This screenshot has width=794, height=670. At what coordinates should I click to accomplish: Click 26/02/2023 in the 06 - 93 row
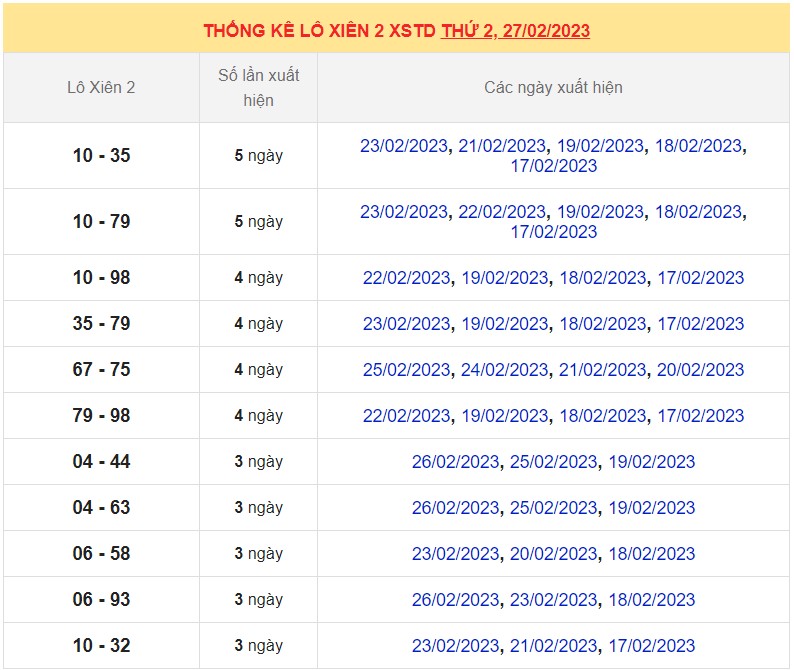(x=455, y=600)
